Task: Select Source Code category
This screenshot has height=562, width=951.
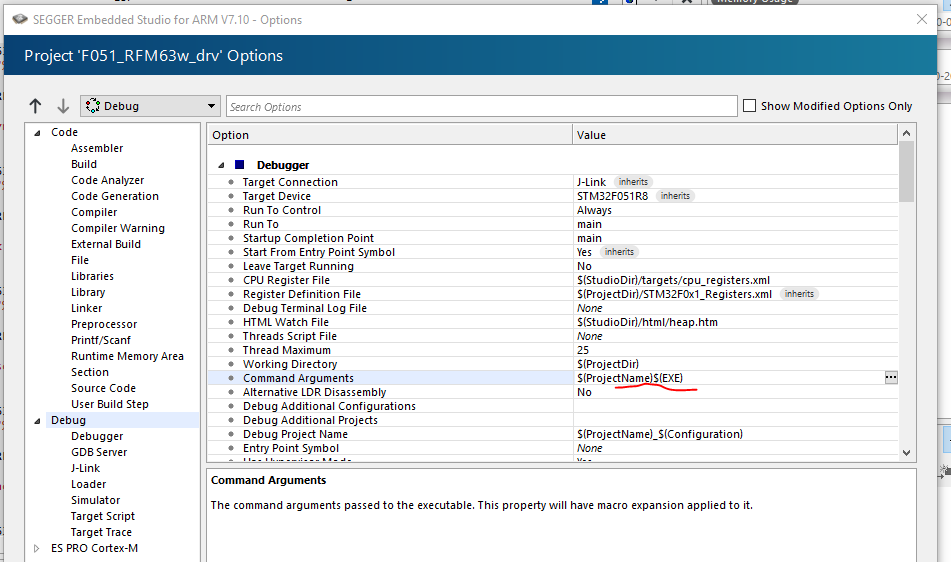Action: pyautogui.click(x=103, y=388)
